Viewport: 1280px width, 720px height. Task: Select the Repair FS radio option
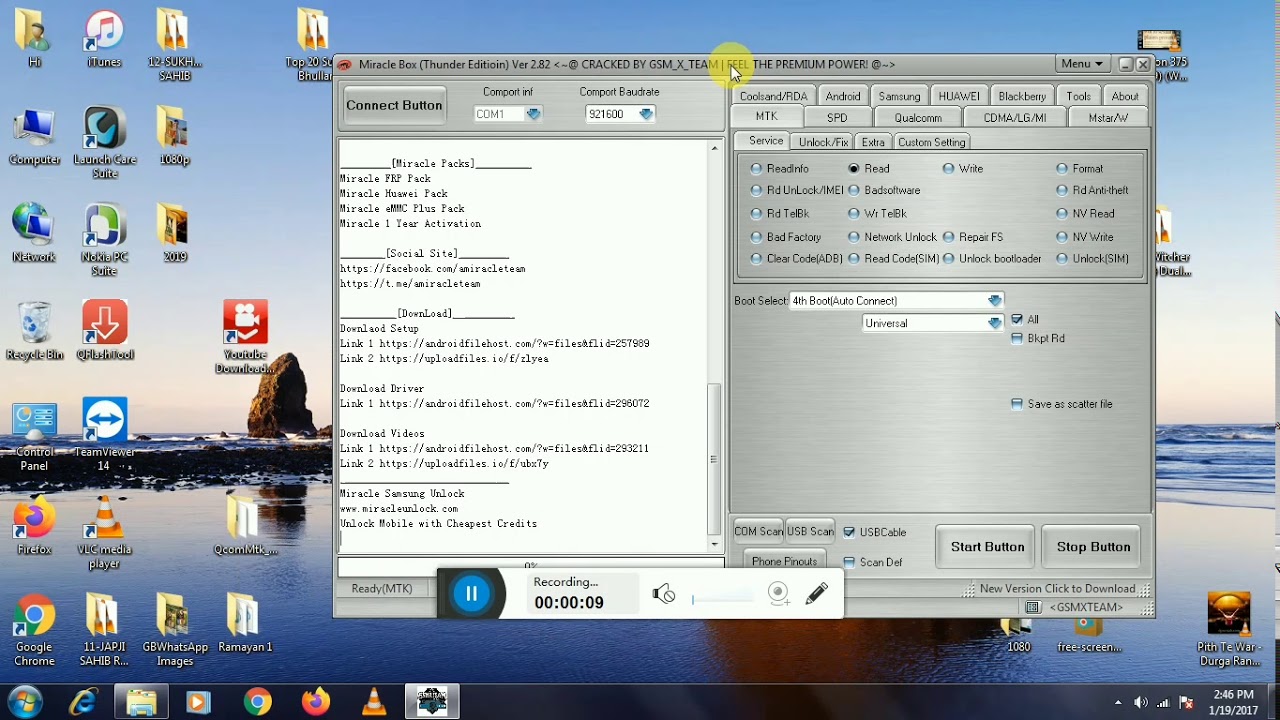pyautogui.click(x=973, y=237)
